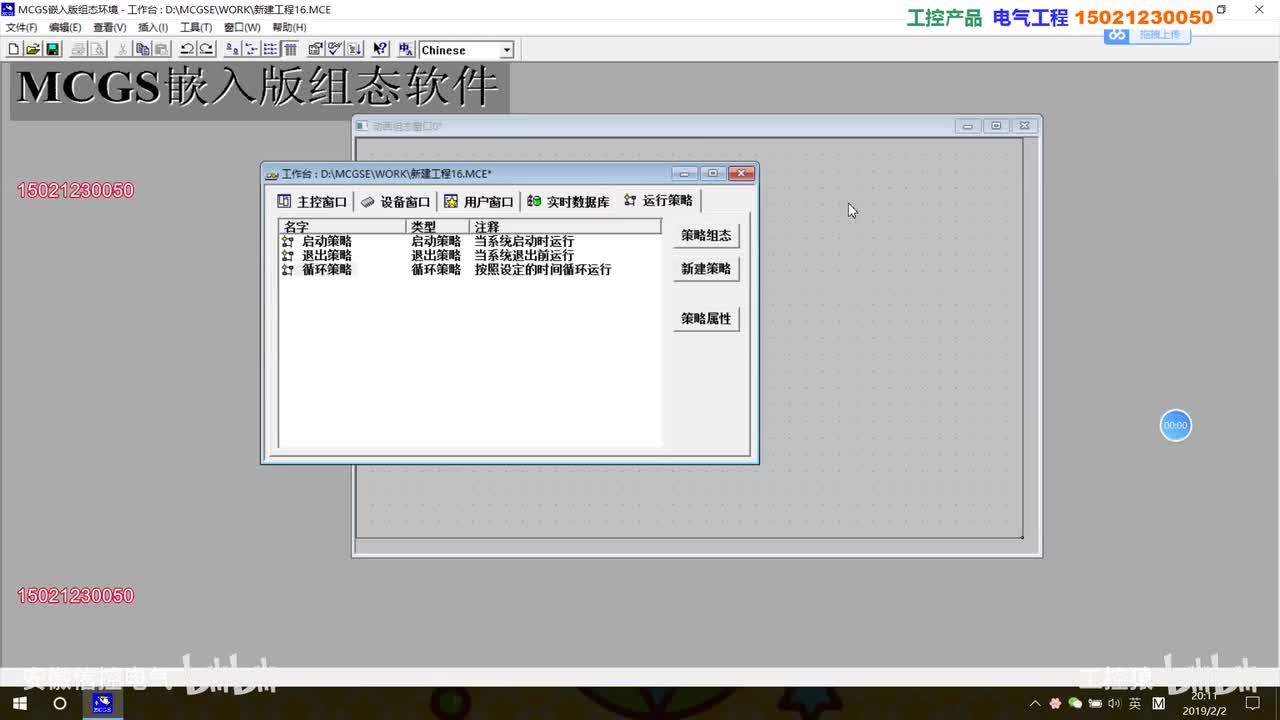
Task: Select the 运行策略 tab
Action: [658, 200]
